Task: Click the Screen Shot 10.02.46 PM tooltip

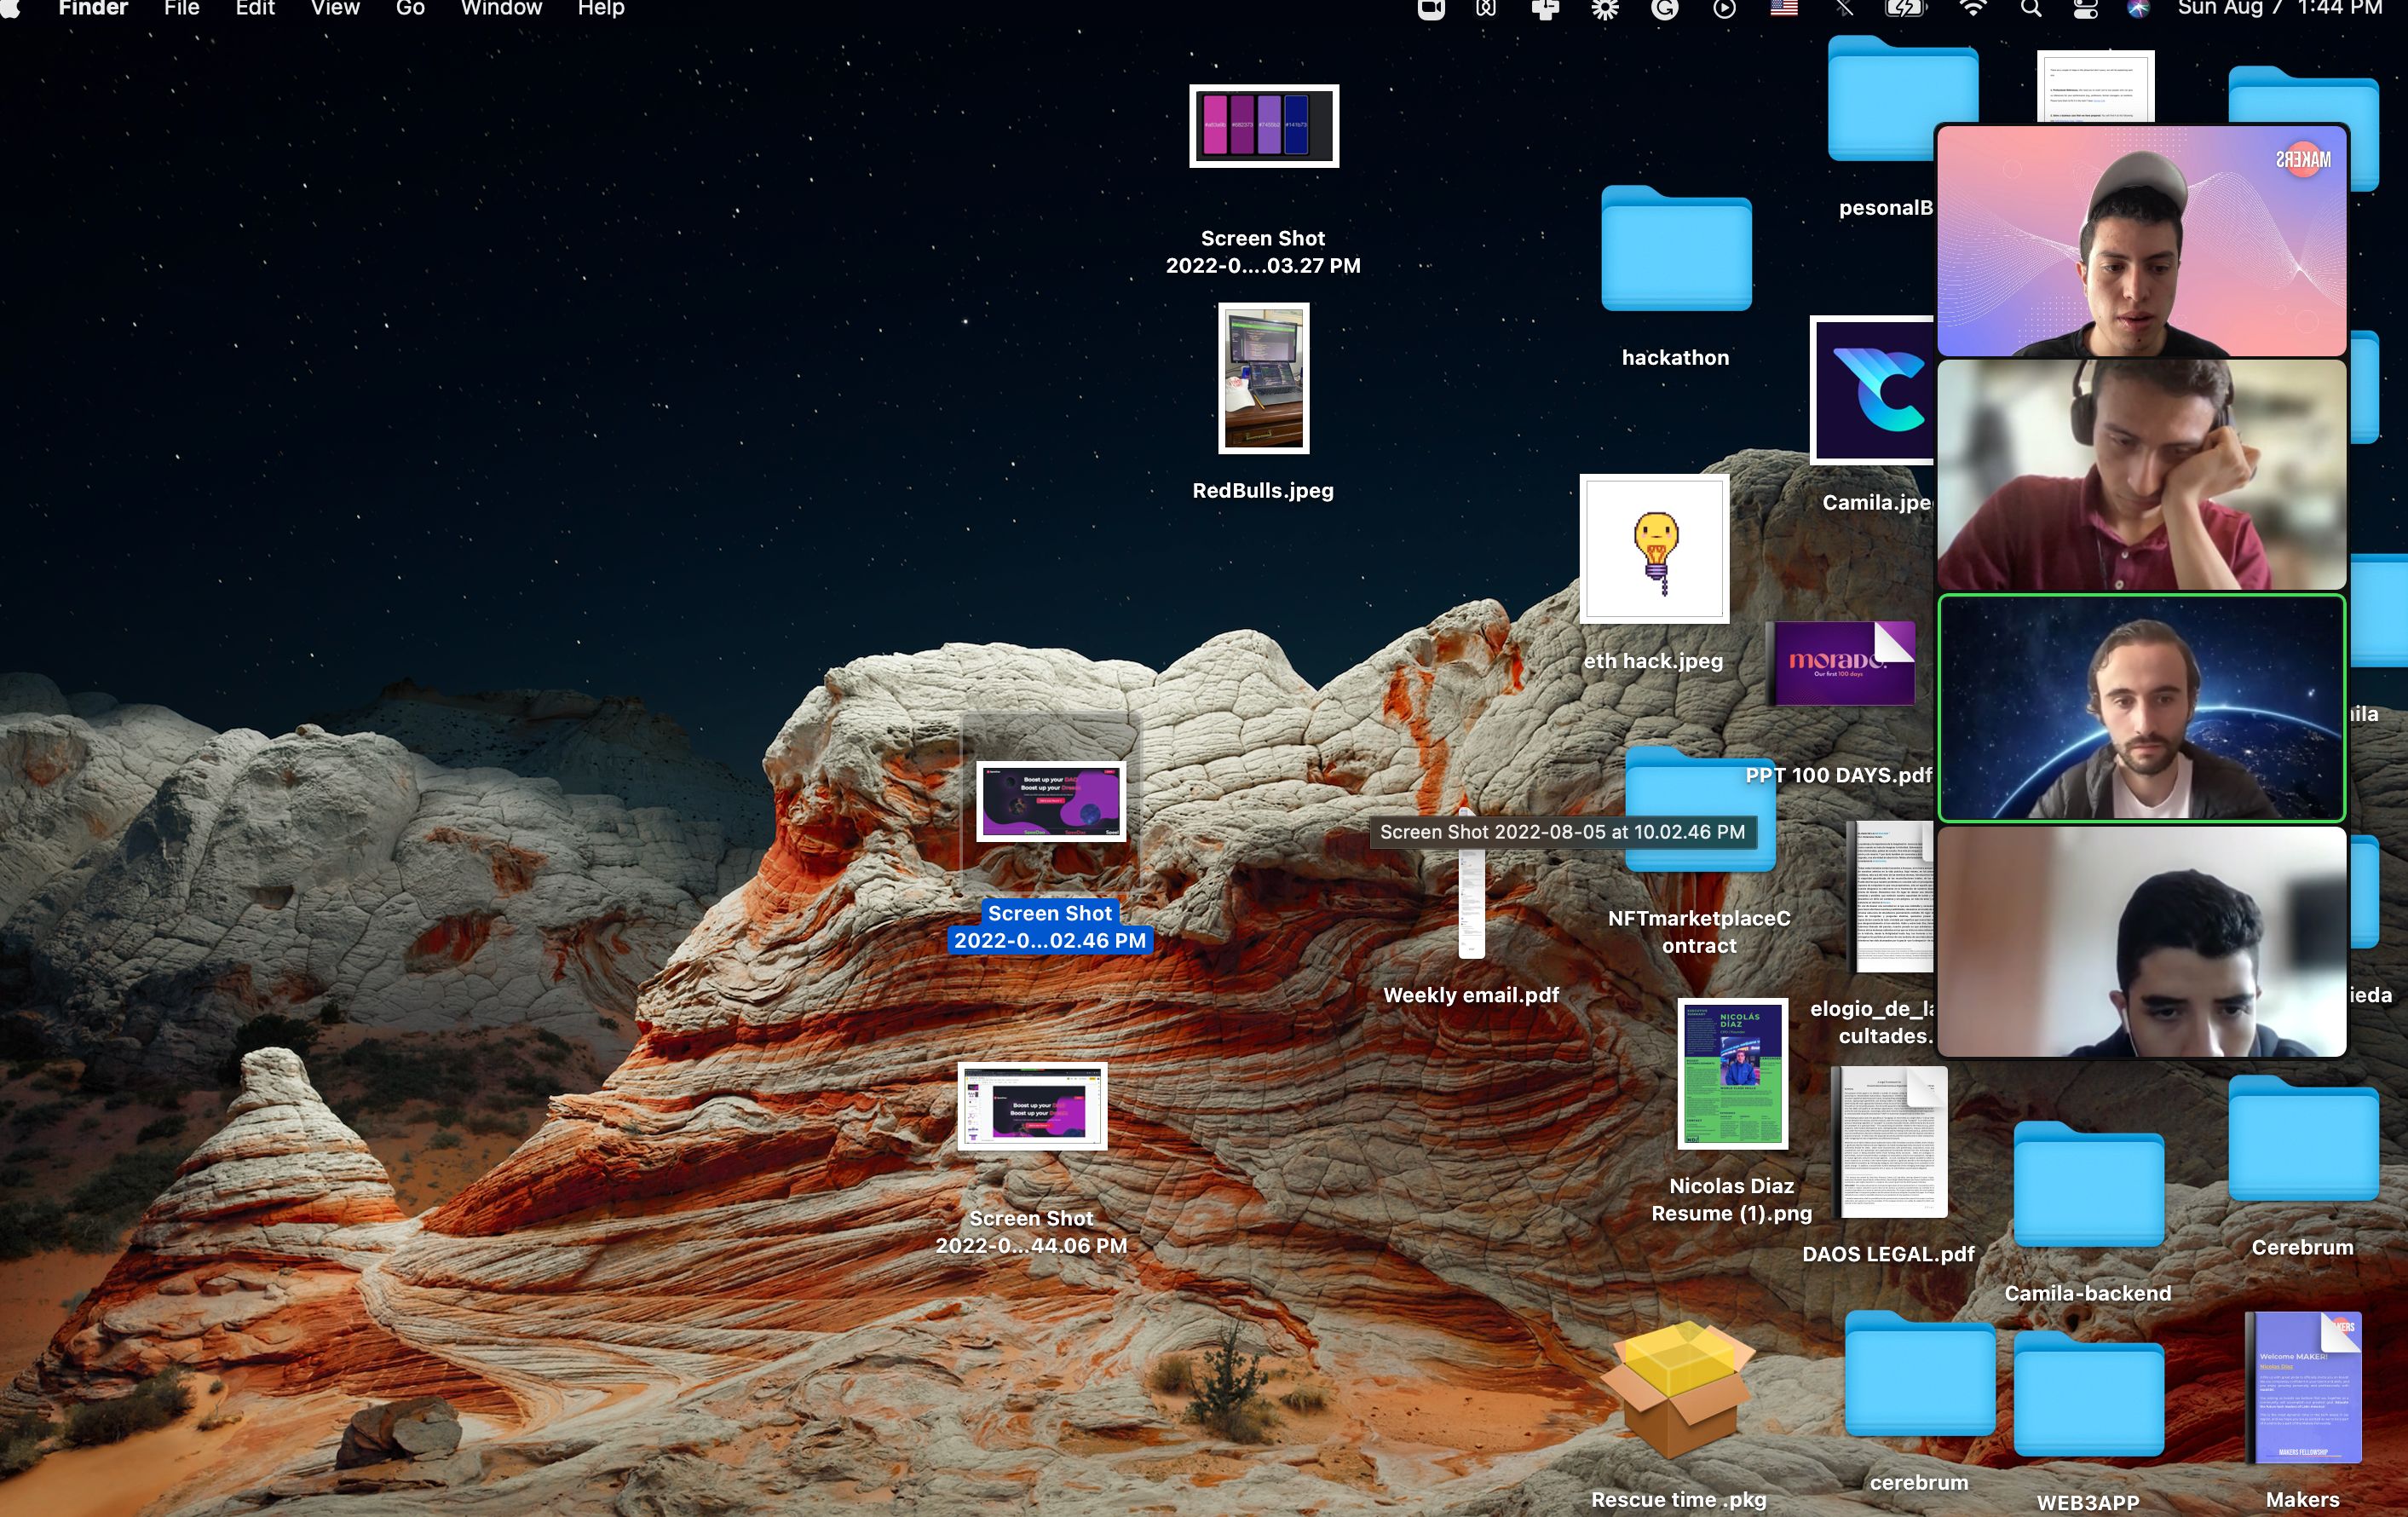Action: [1562, 832]
